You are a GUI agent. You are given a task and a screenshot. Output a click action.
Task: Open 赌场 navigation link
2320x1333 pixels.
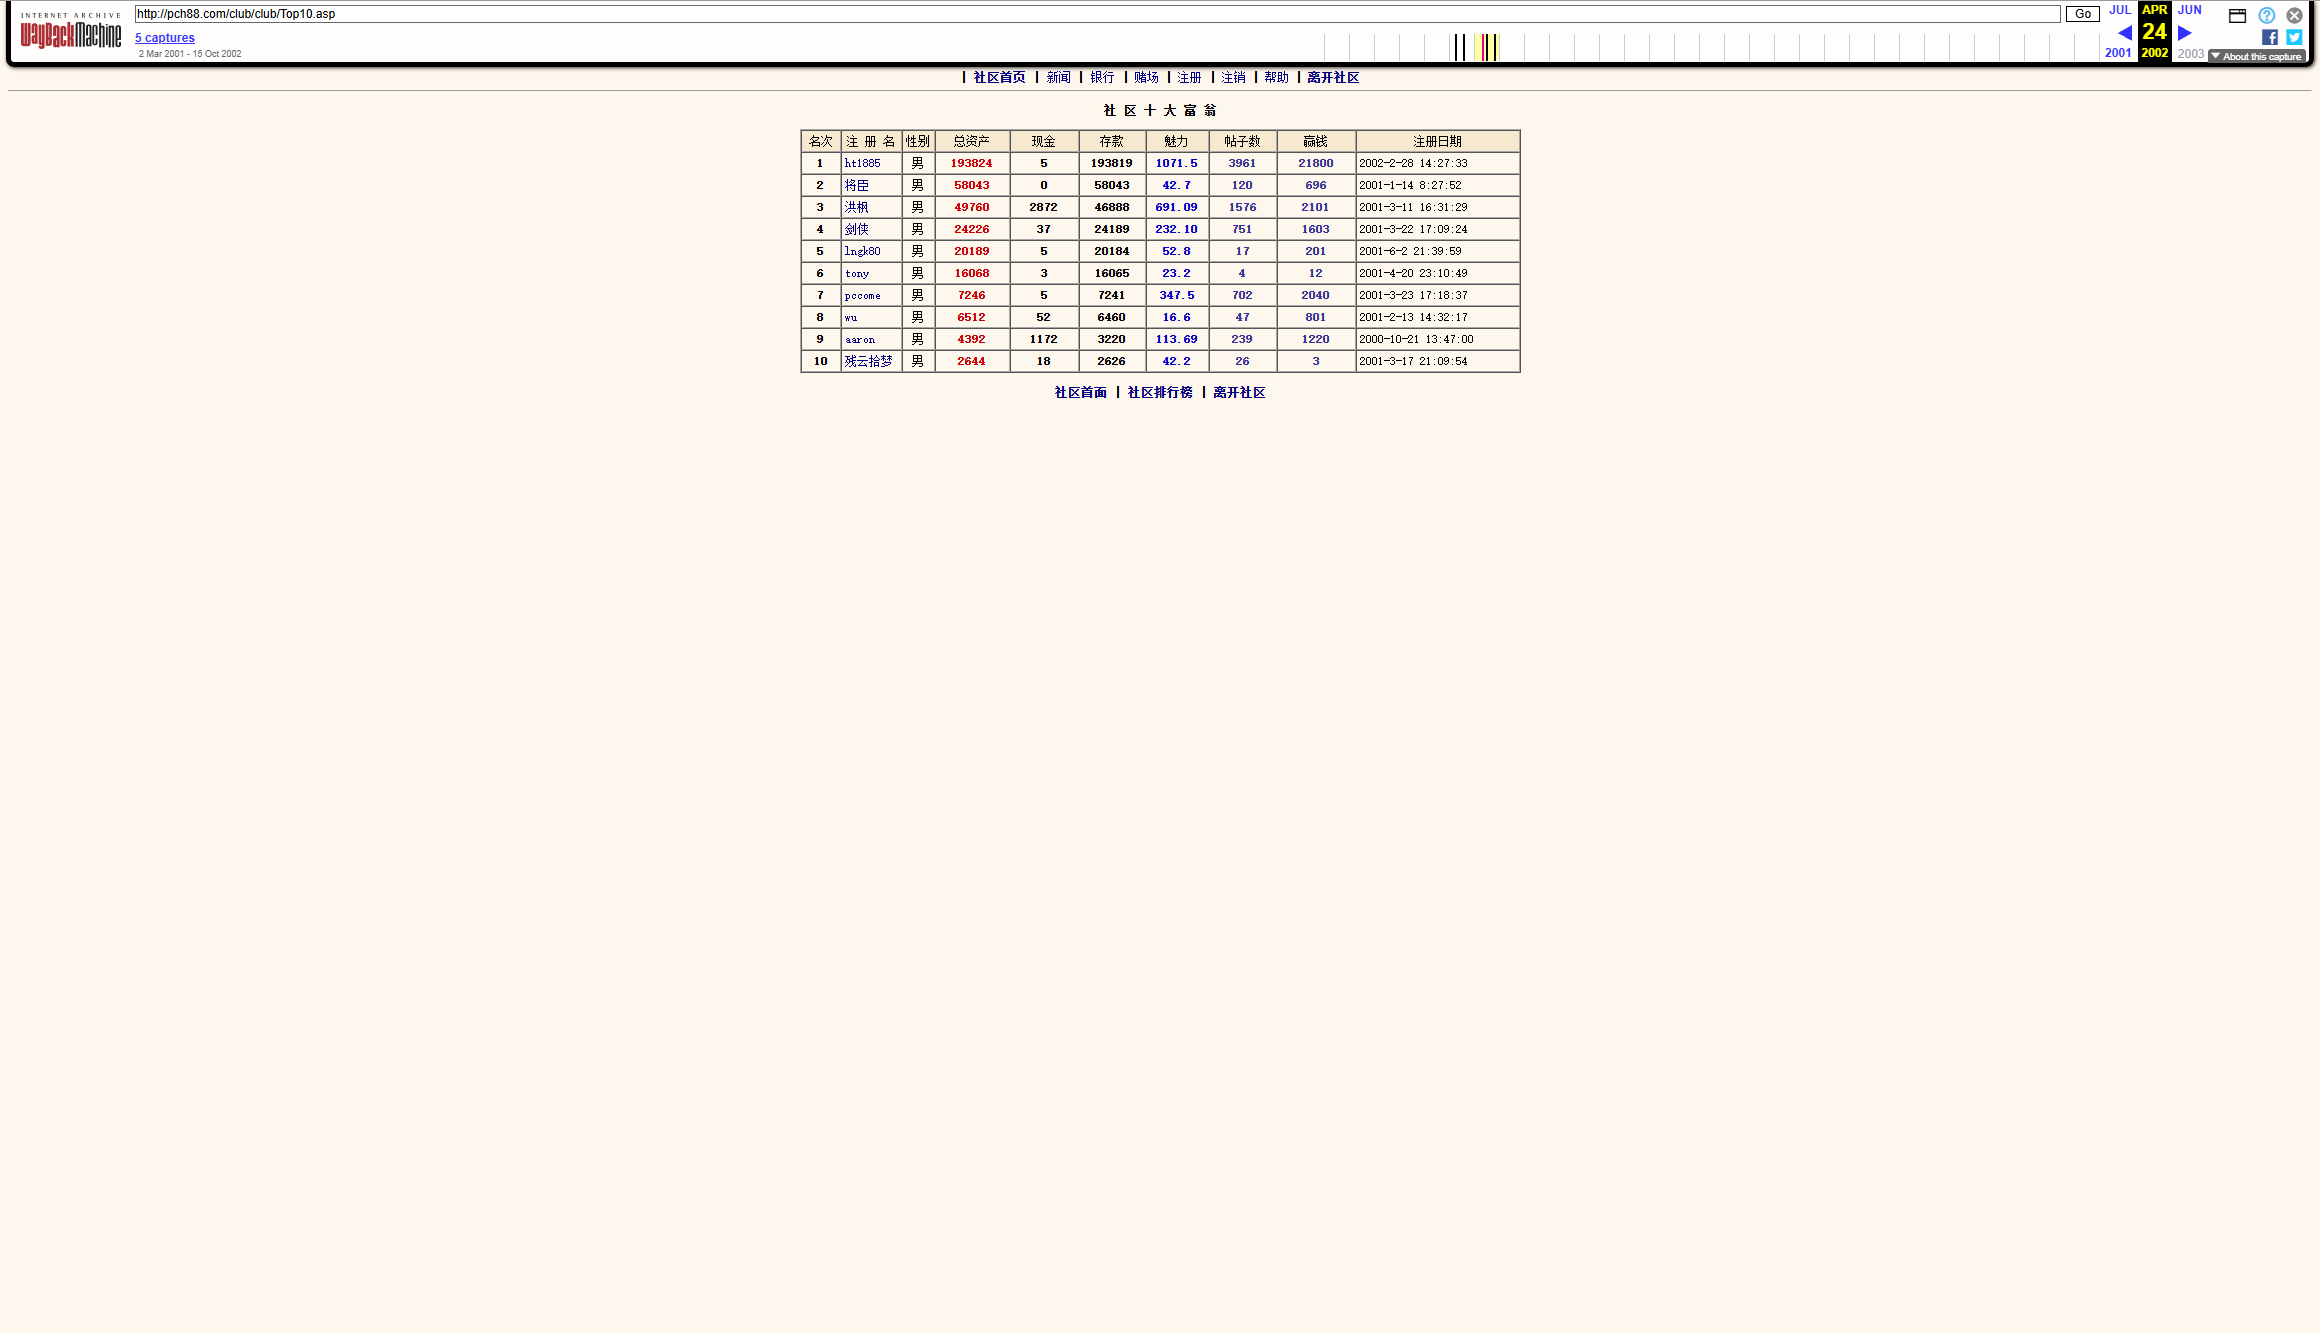[x=1146, y=77]
